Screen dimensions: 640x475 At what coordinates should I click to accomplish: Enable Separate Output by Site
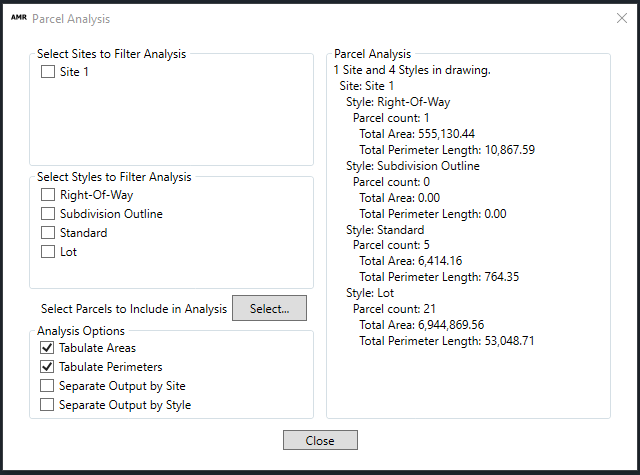pyautogui.click(x=48, y=386)
